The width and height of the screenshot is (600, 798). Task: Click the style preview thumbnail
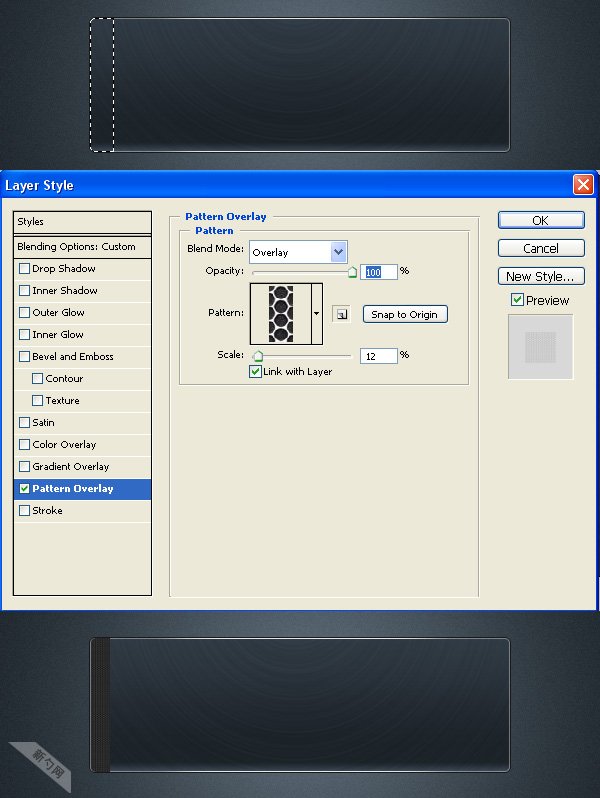540,347
